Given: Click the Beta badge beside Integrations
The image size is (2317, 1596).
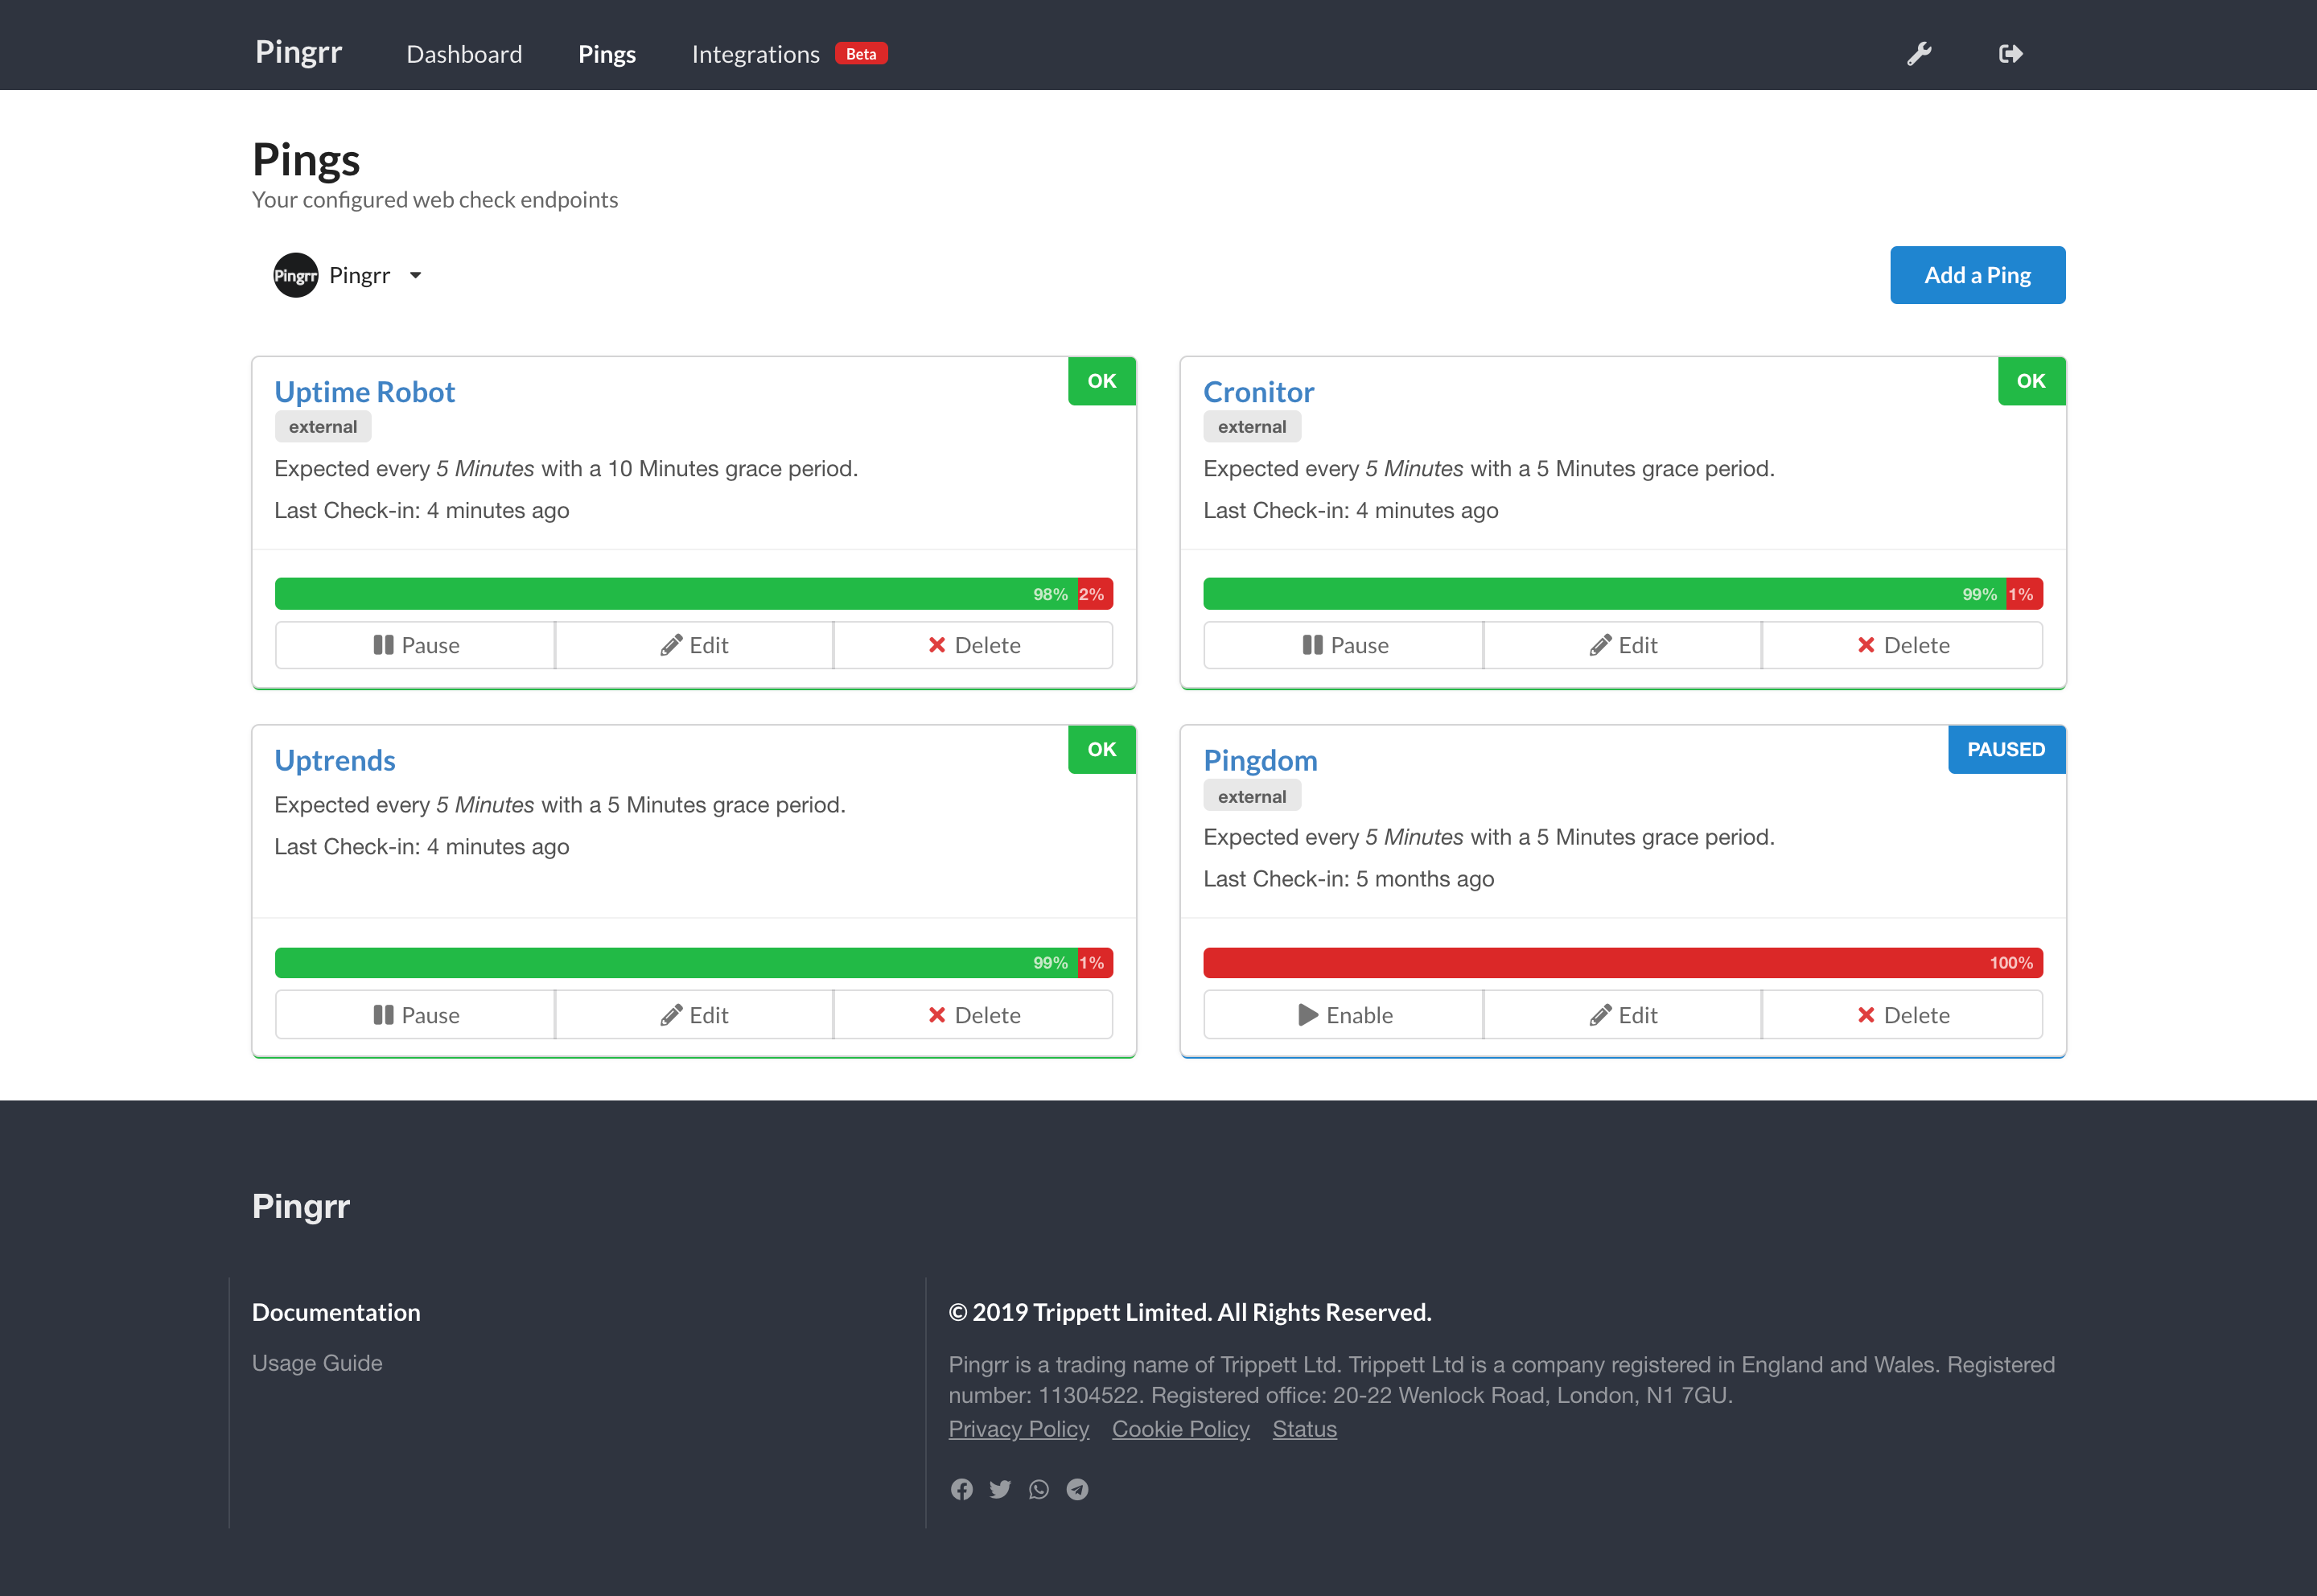Looking at the screenshot, I should [x=861, y=54].
